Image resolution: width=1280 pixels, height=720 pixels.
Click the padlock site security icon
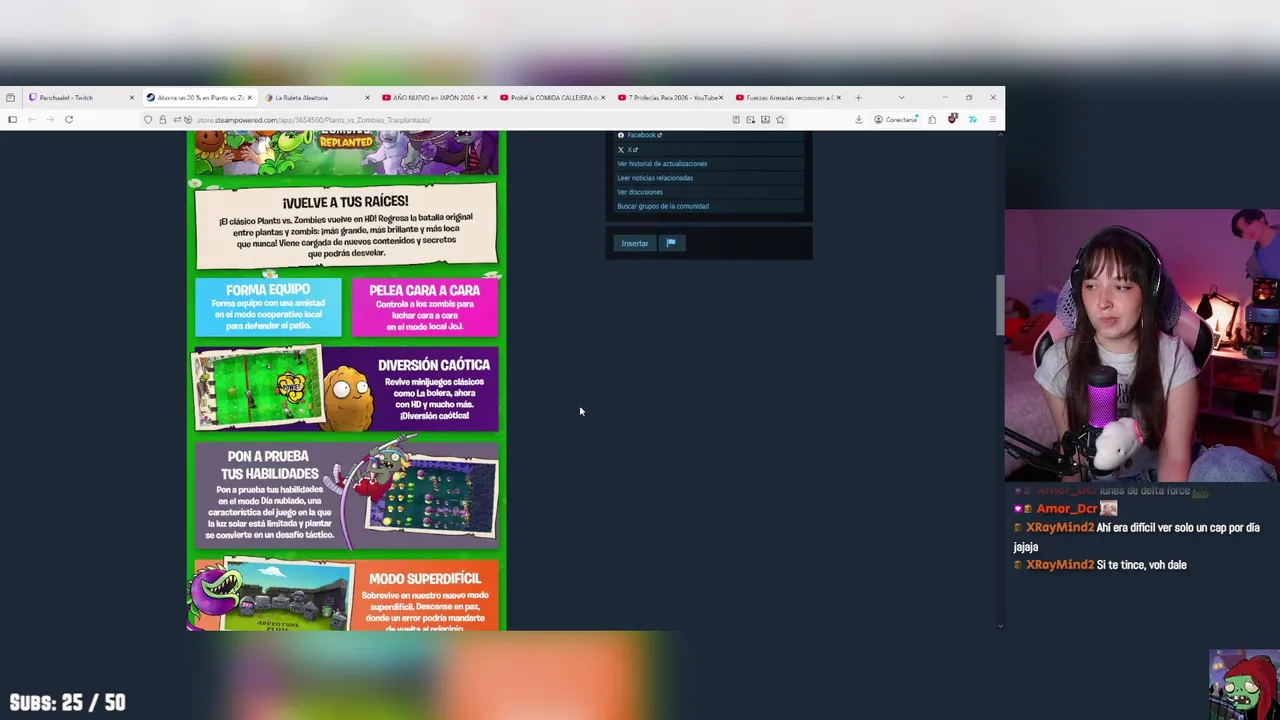click(163, 120)
